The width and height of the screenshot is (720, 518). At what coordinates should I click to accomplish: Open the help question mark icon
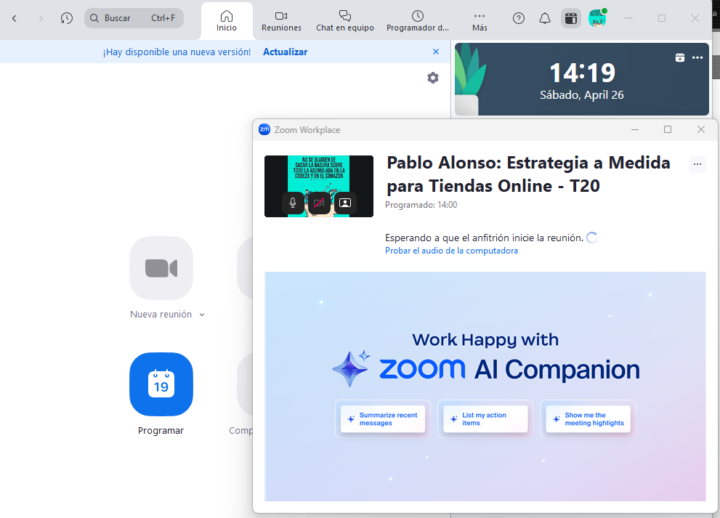point(518,18)
